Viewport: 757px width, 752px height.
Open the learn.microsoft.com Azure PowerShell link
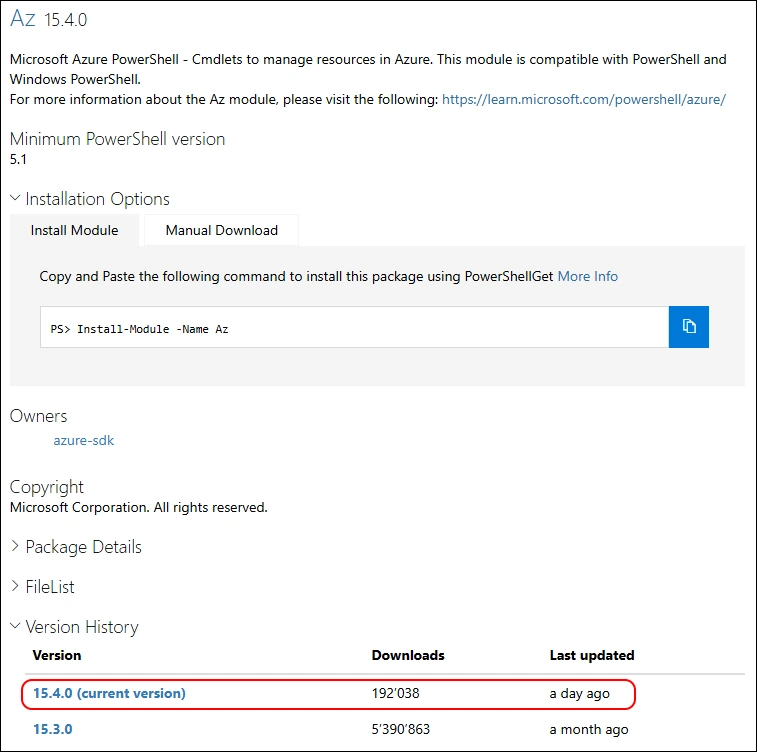(x=583, y=99)
